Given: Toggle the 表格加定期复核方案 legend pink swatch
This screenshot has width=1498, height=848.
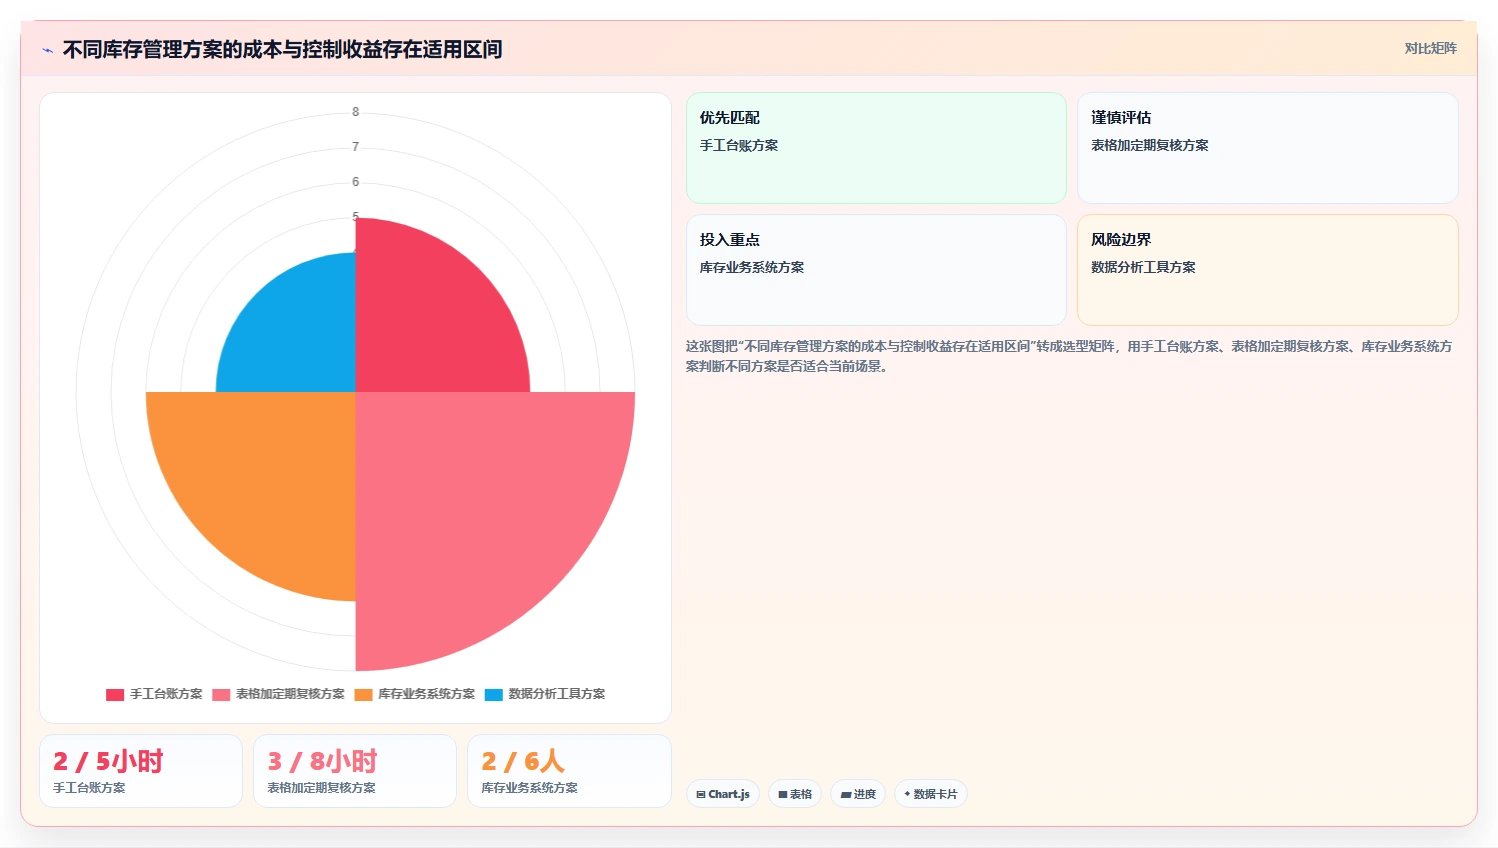Looking at the screenshot, I should [x=221, y=694].
